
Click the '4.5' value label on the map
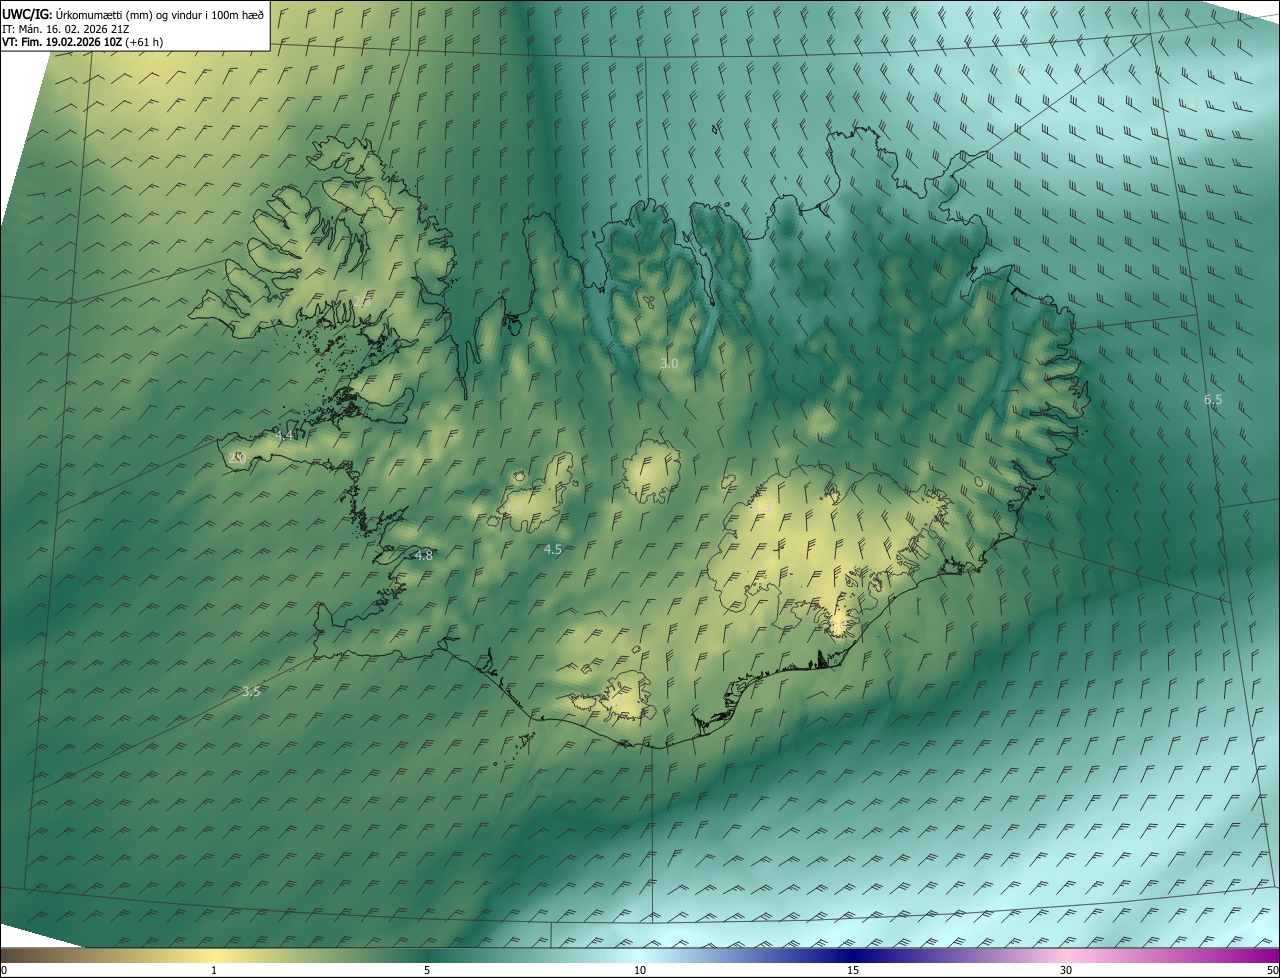click(x=552, y=550)
